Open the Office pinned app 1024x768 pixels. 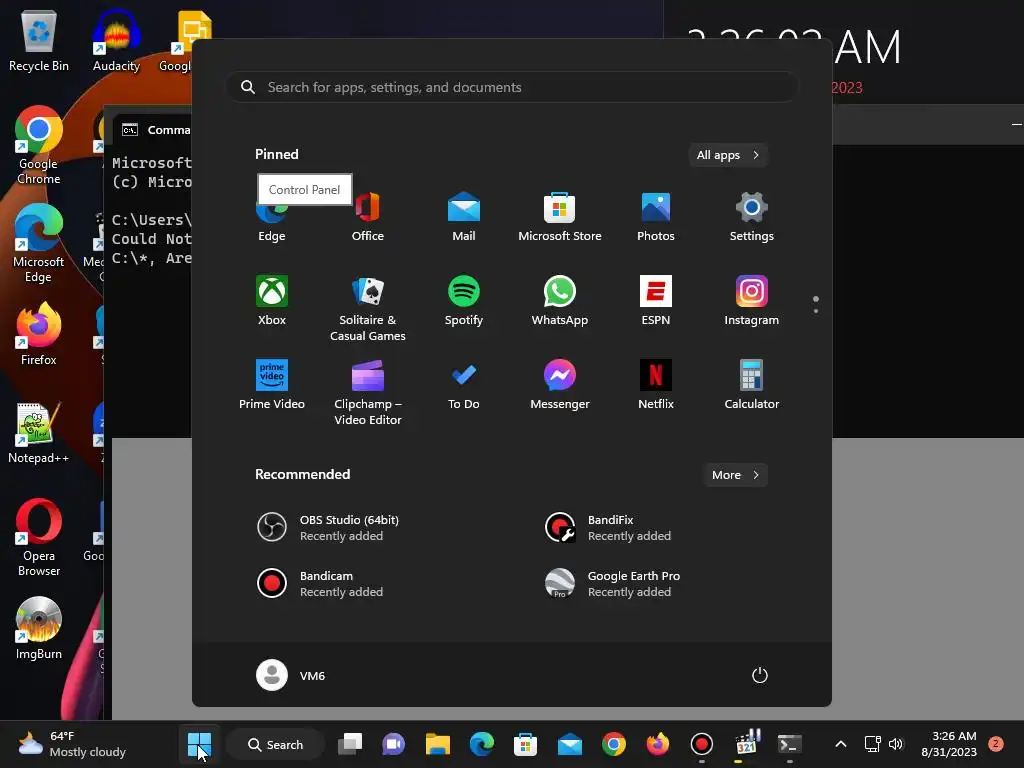368,217
